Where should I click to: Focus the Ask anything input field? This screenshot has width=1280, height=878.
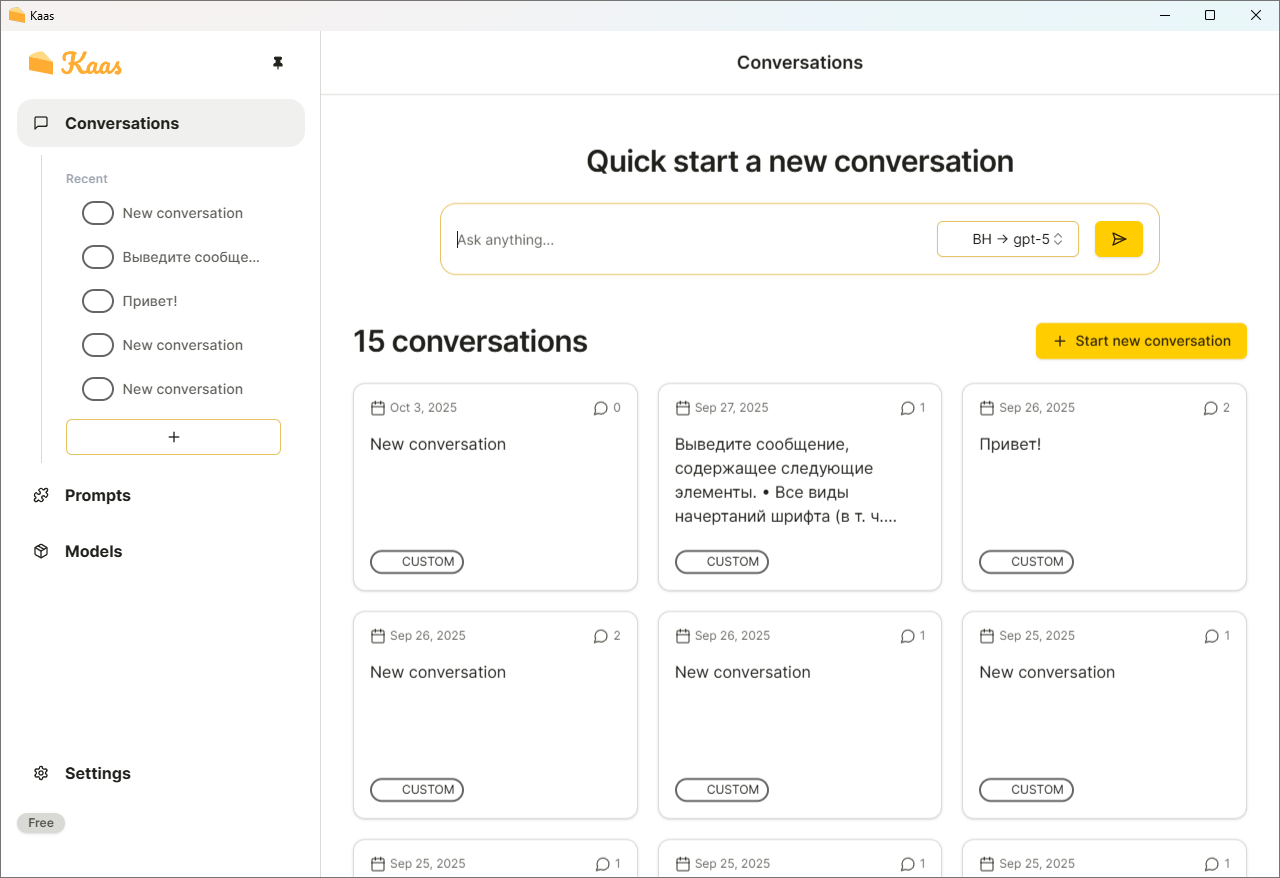pyautogui.click(x=690, y=240)
